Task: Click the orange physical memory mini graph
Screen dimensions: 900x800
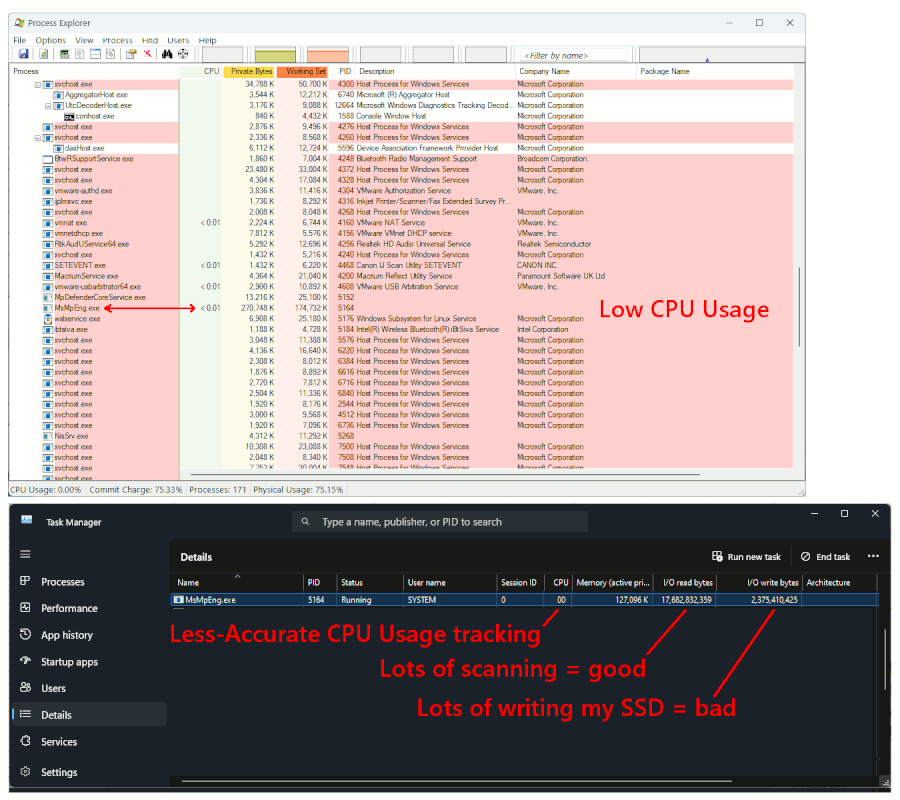Action: click(328, 55)
